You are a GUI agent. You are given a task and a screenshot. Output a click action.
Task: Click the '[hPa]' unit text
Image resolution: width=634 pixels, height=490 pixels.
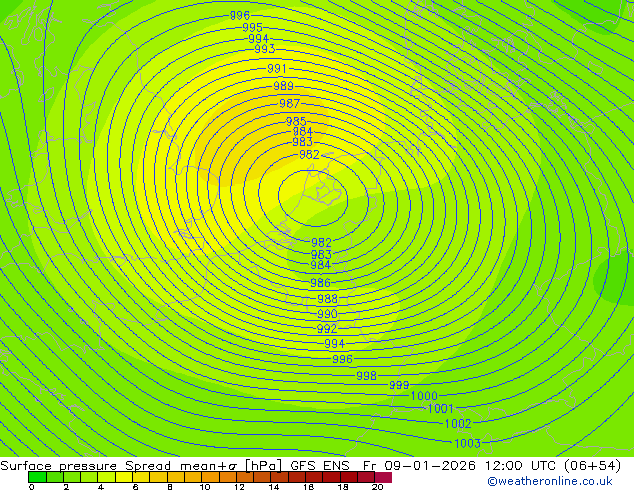pos(263,466)
